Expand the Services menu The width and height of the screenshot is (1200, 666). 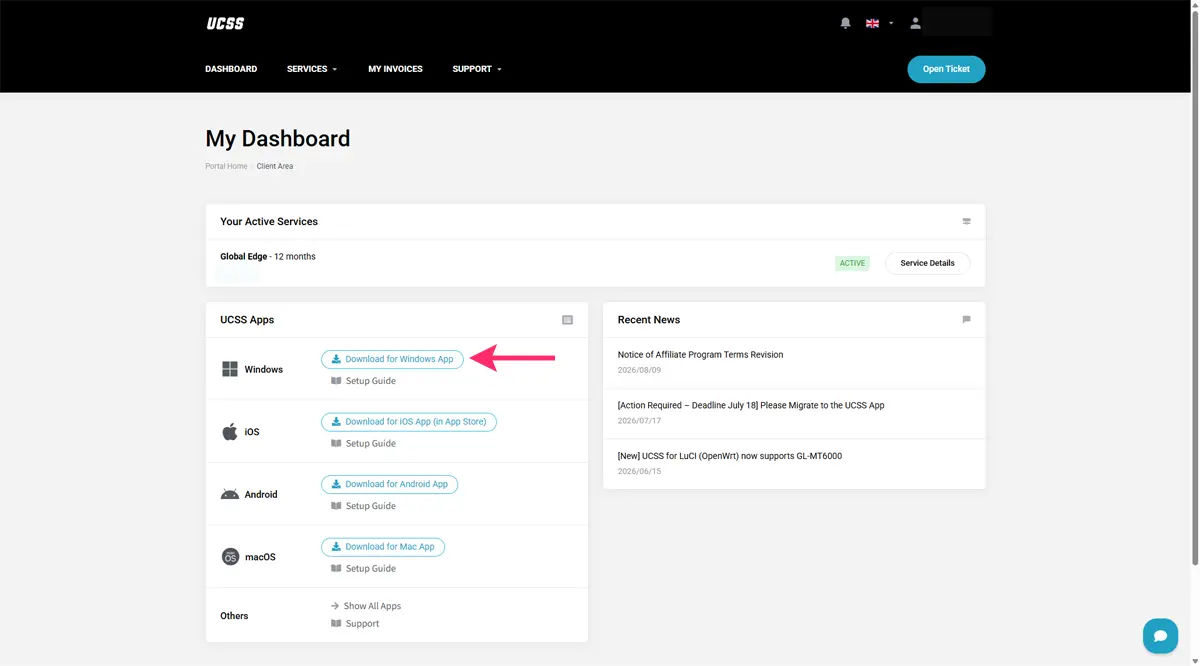pos(312,69)
